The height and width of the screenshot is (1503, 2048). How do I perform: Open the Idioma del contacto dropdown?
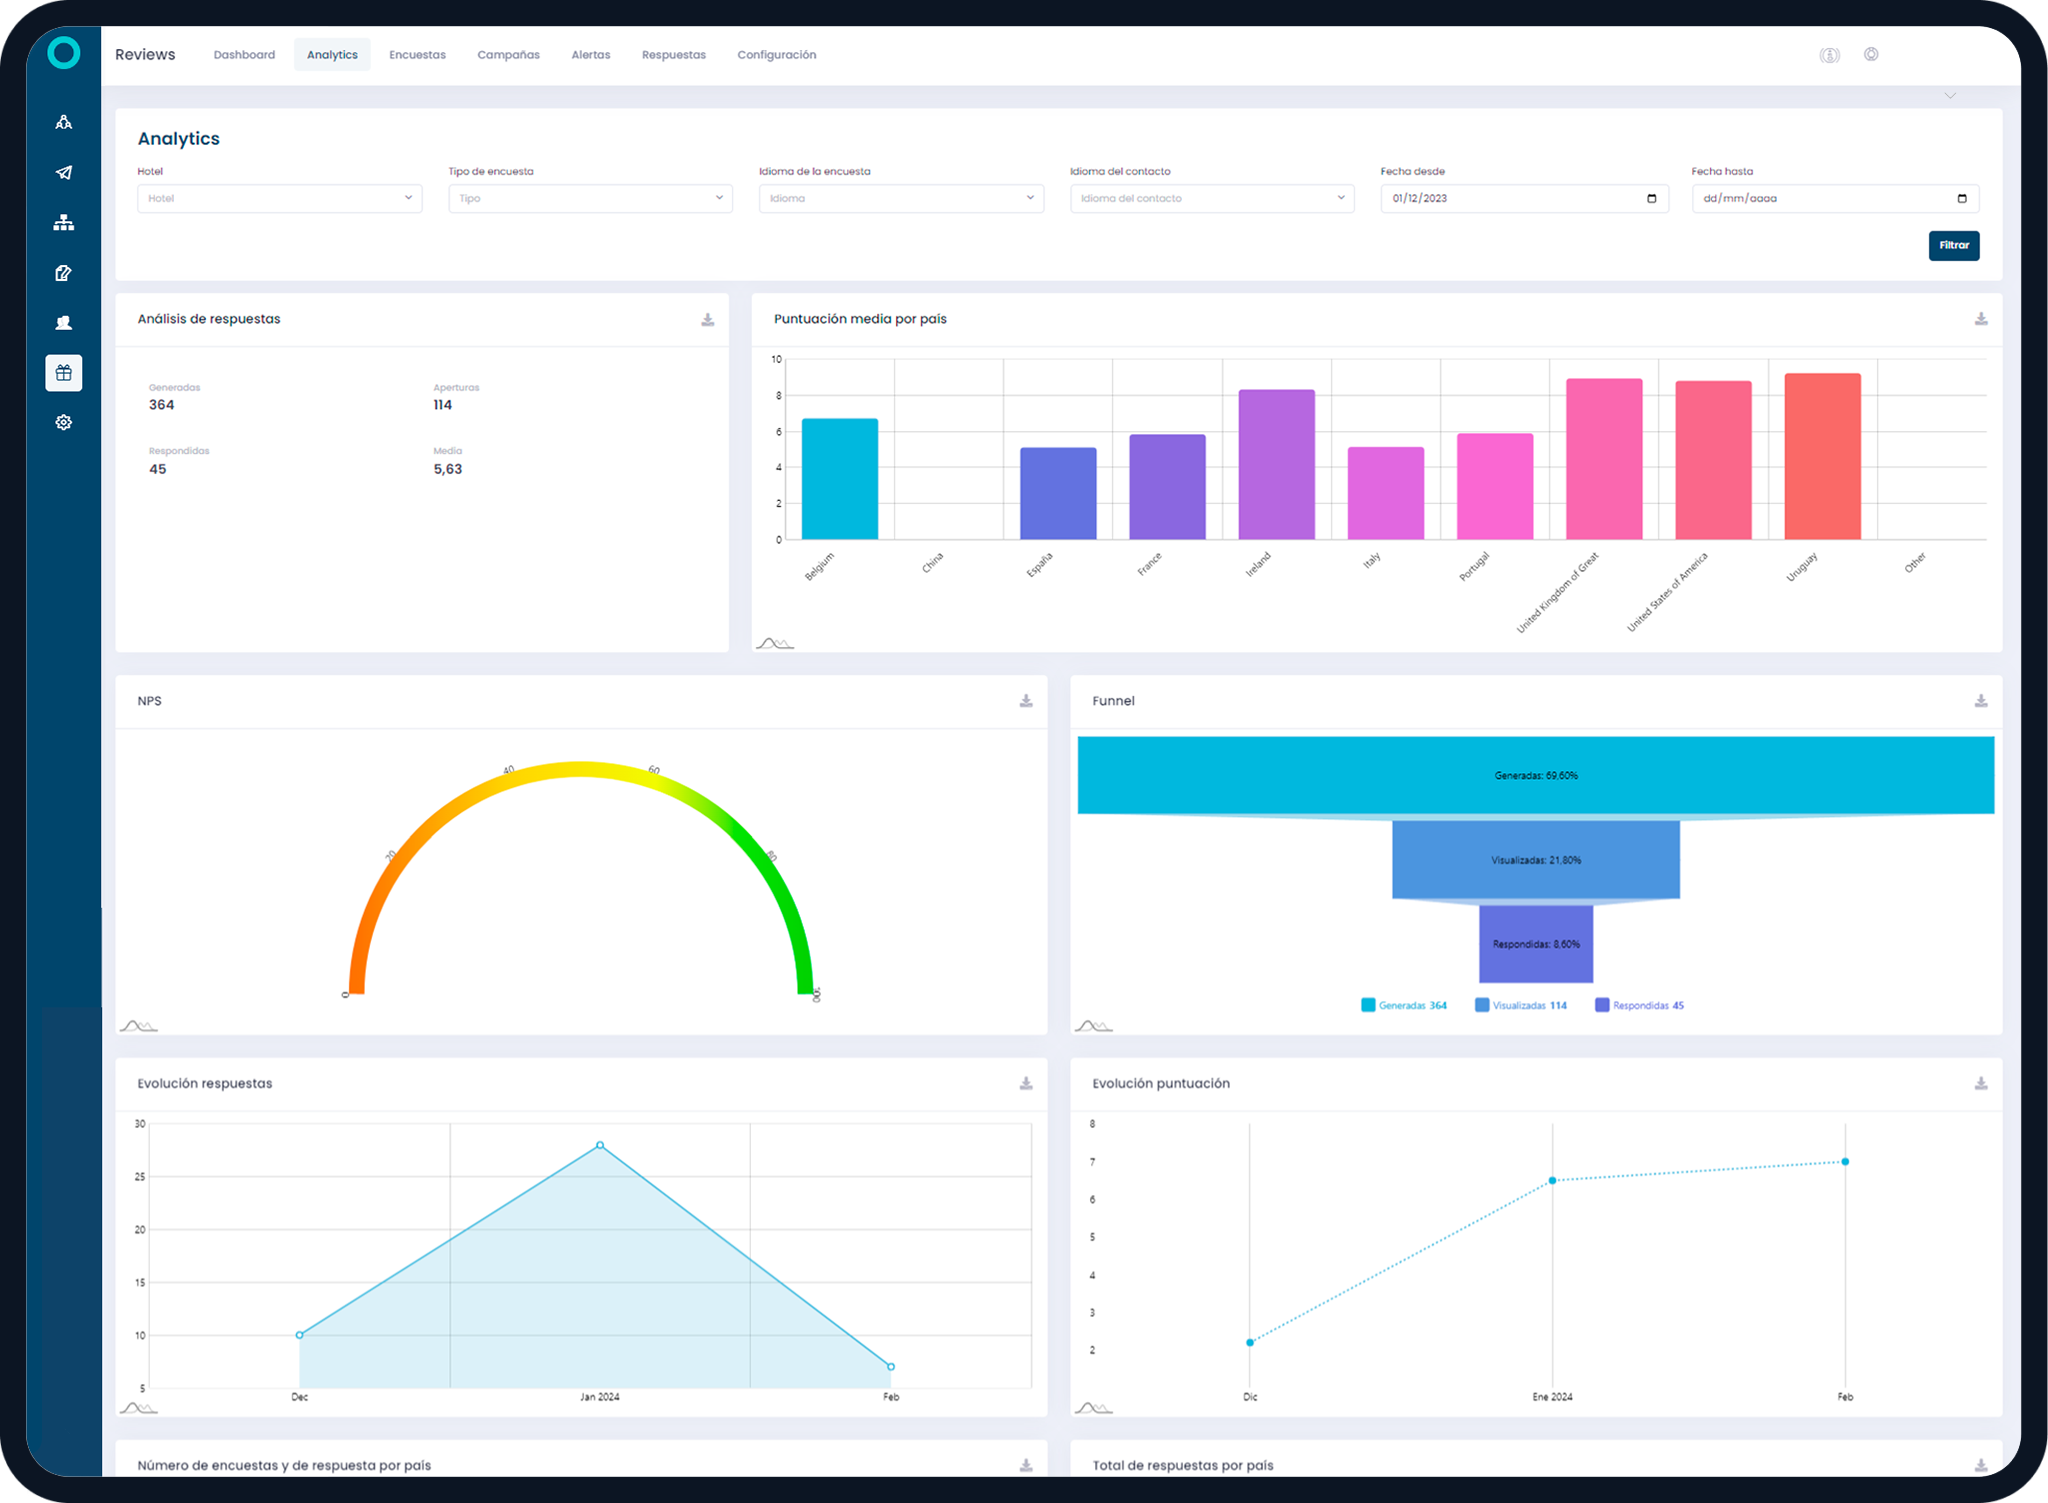pos(1212,198)
